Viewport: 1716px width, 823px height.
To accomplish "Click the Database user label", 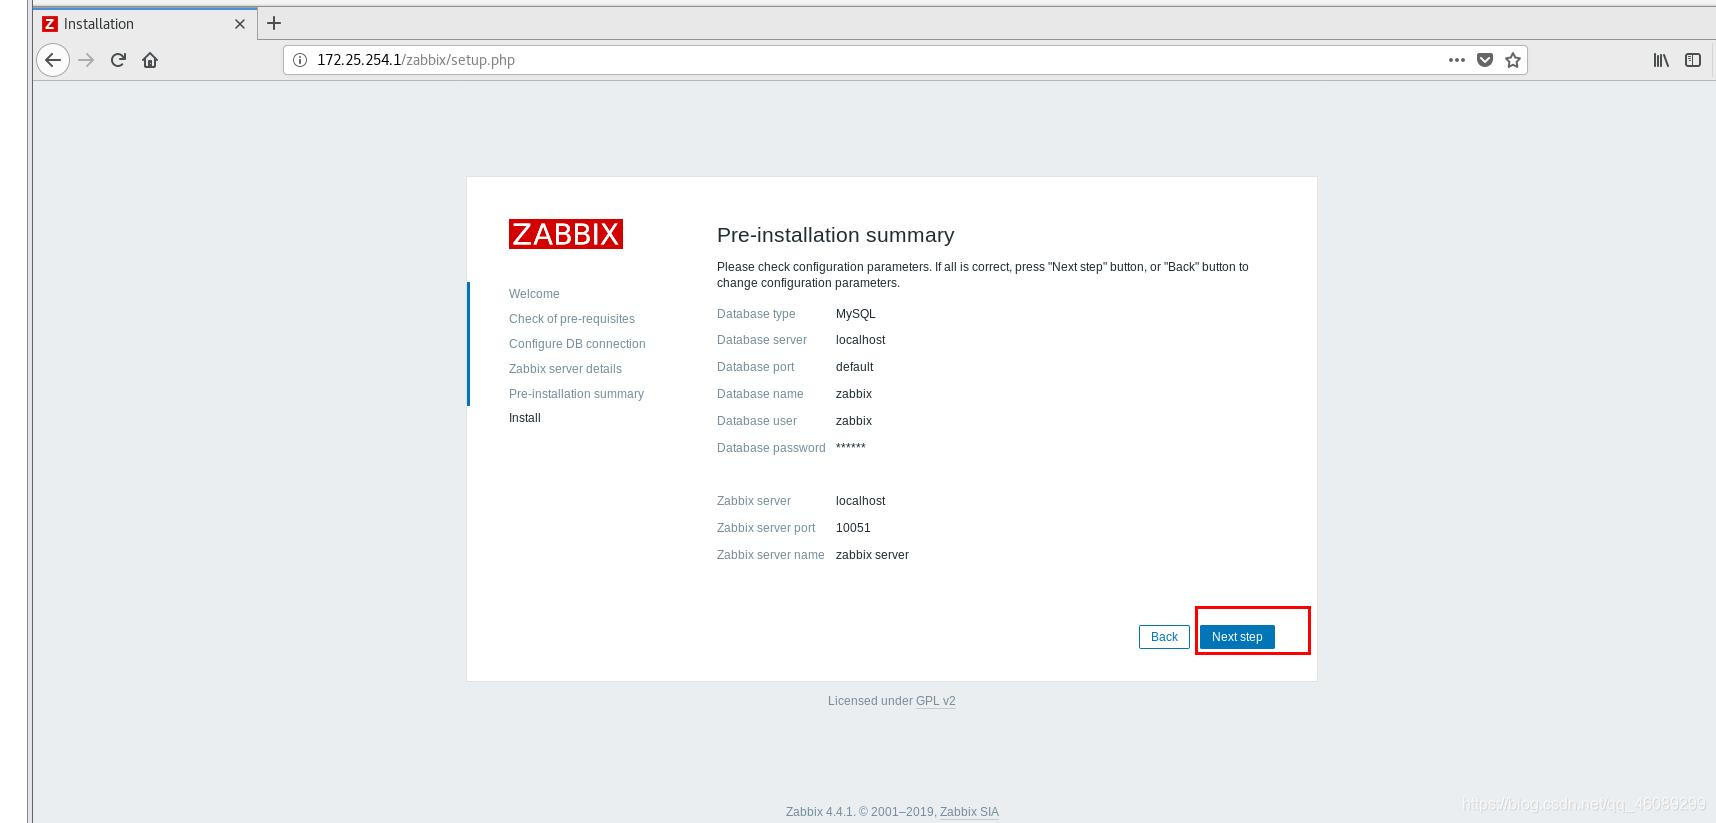I will (757, 421).
